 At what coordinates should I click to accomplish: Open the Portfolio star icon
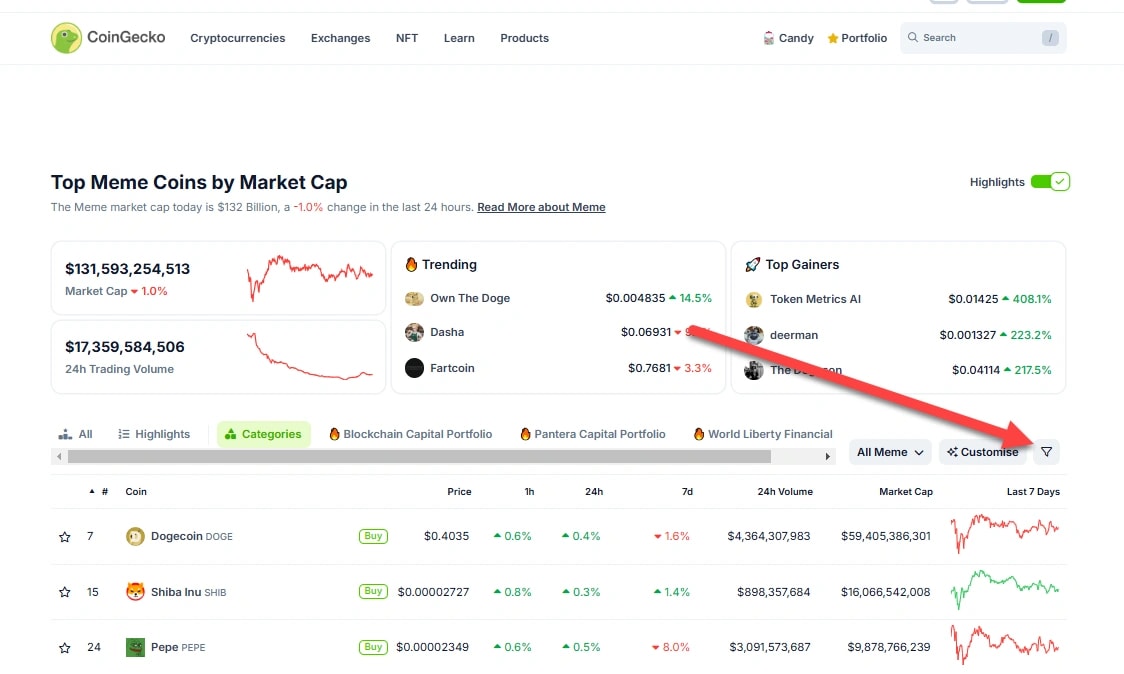(832, 38)
